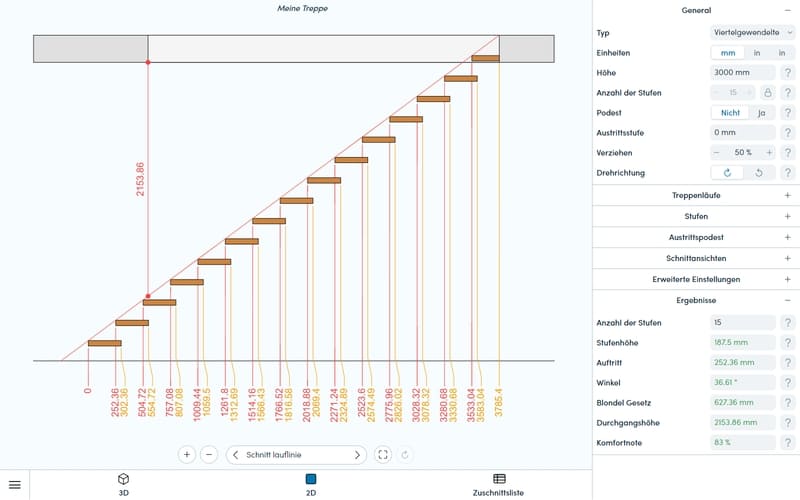Select the second 'in' units option
The image size is (800, 500).
pos(781,53)
